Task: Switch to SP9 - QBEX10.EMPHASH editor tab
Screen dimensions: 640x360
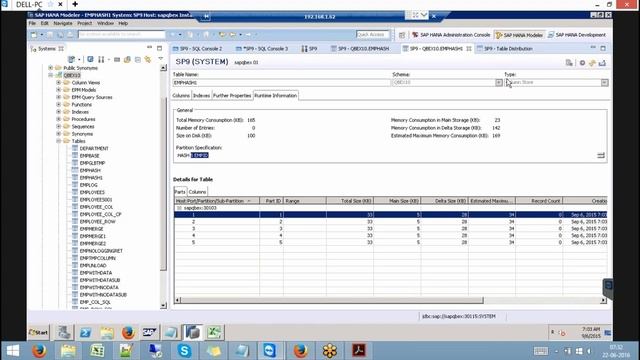Action: 360,49
